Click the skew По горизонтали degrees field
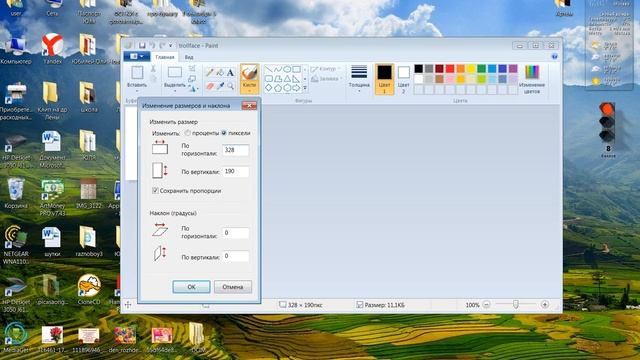Image resolution: width=640 pixels, height=360 pixels. pos(236,233)
